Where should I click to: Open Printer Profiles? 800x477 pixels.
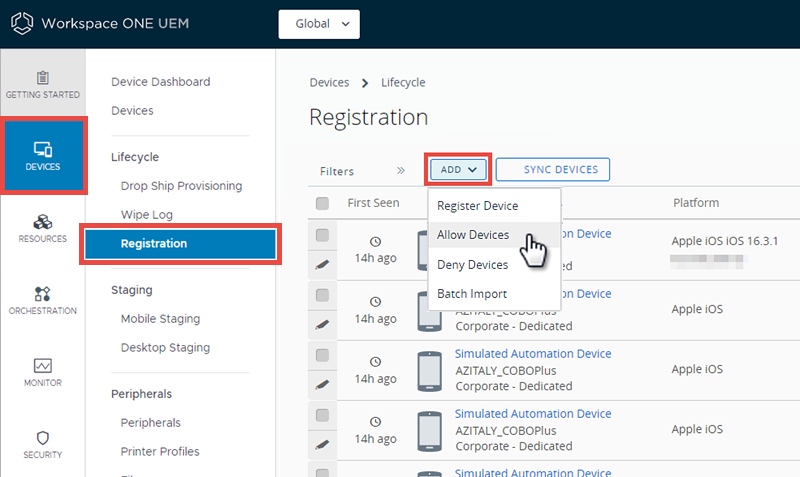click(x=160, y=451)
